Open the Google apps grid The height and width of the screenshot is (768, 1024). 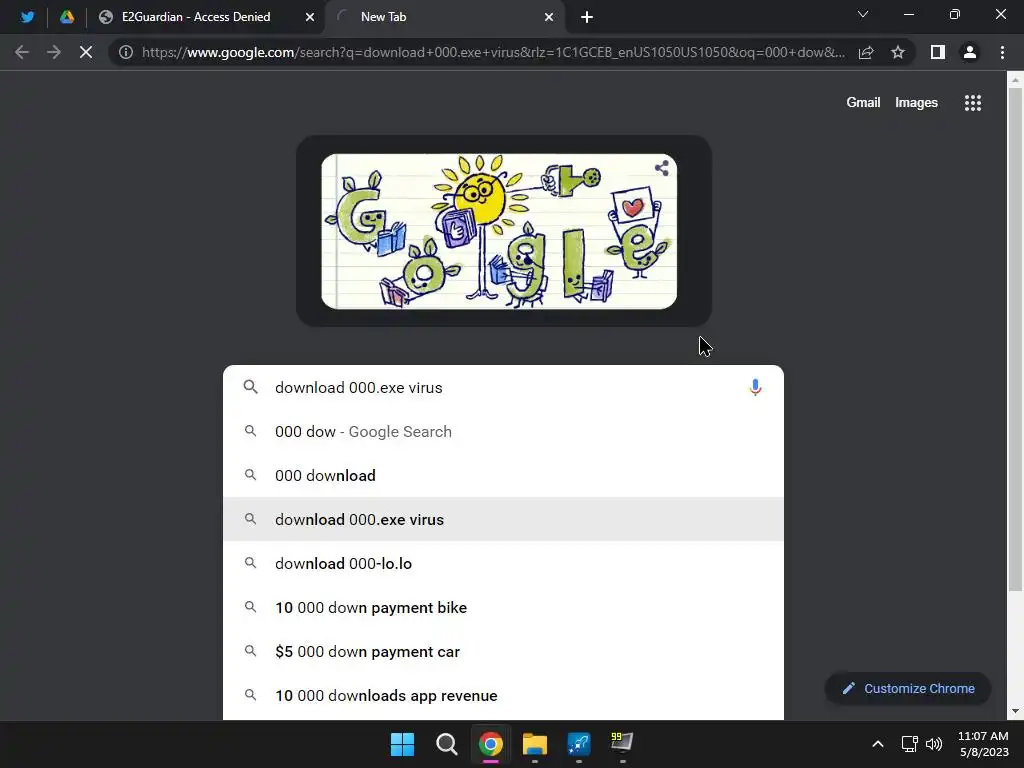[973, 103]
